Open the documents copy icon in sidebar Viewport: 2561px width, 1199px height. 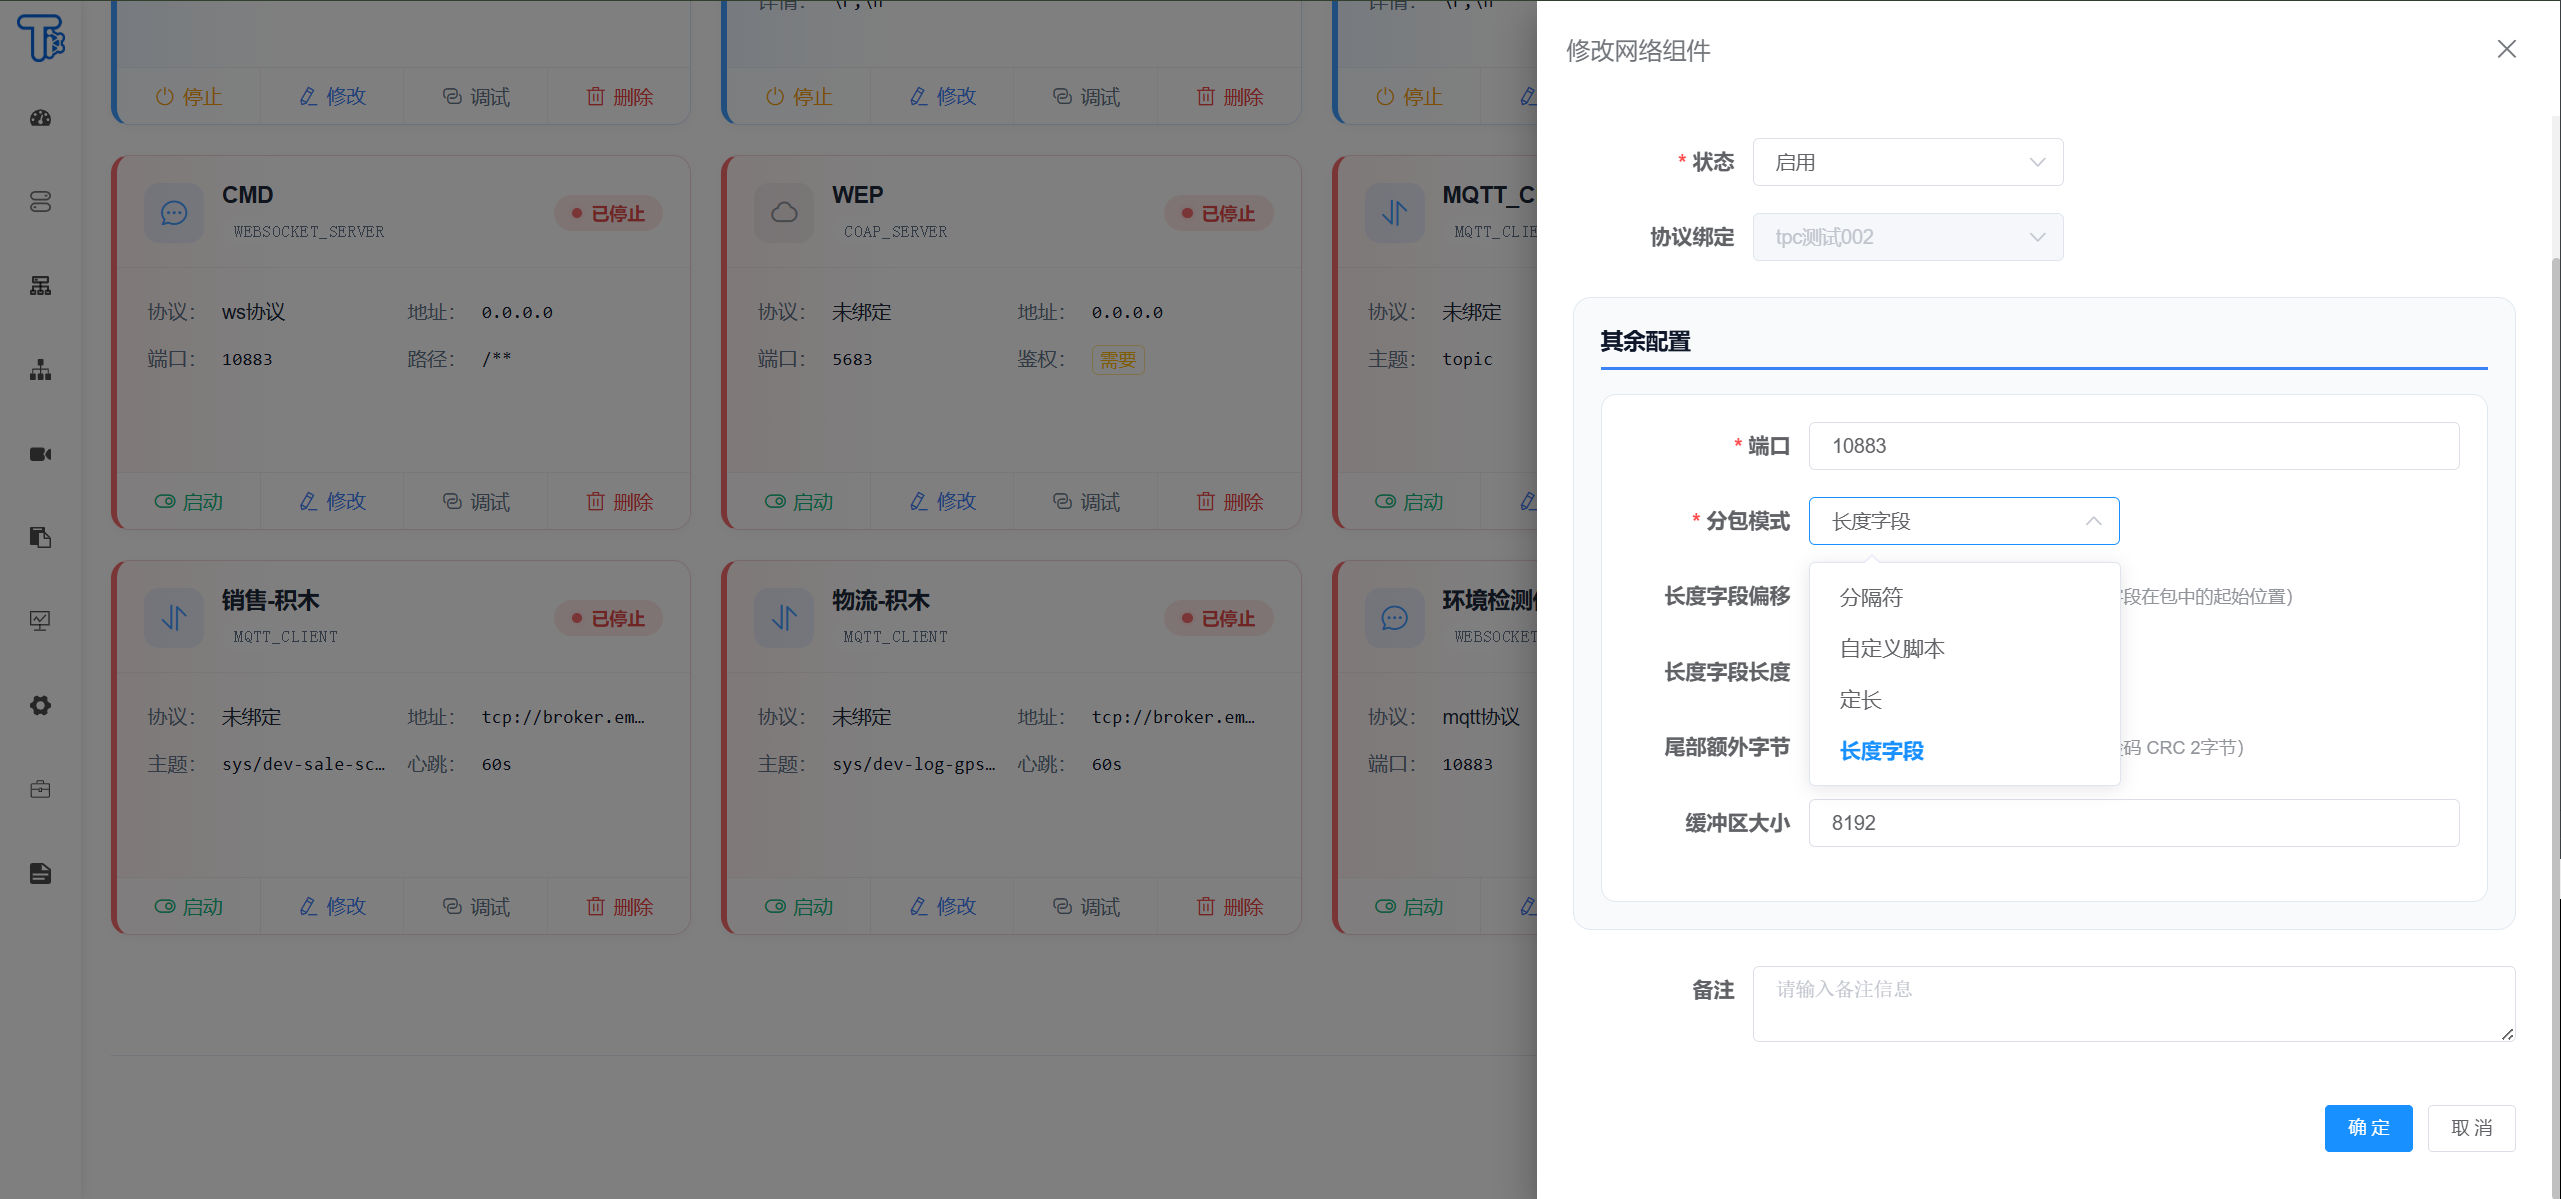tap(40, 537)
